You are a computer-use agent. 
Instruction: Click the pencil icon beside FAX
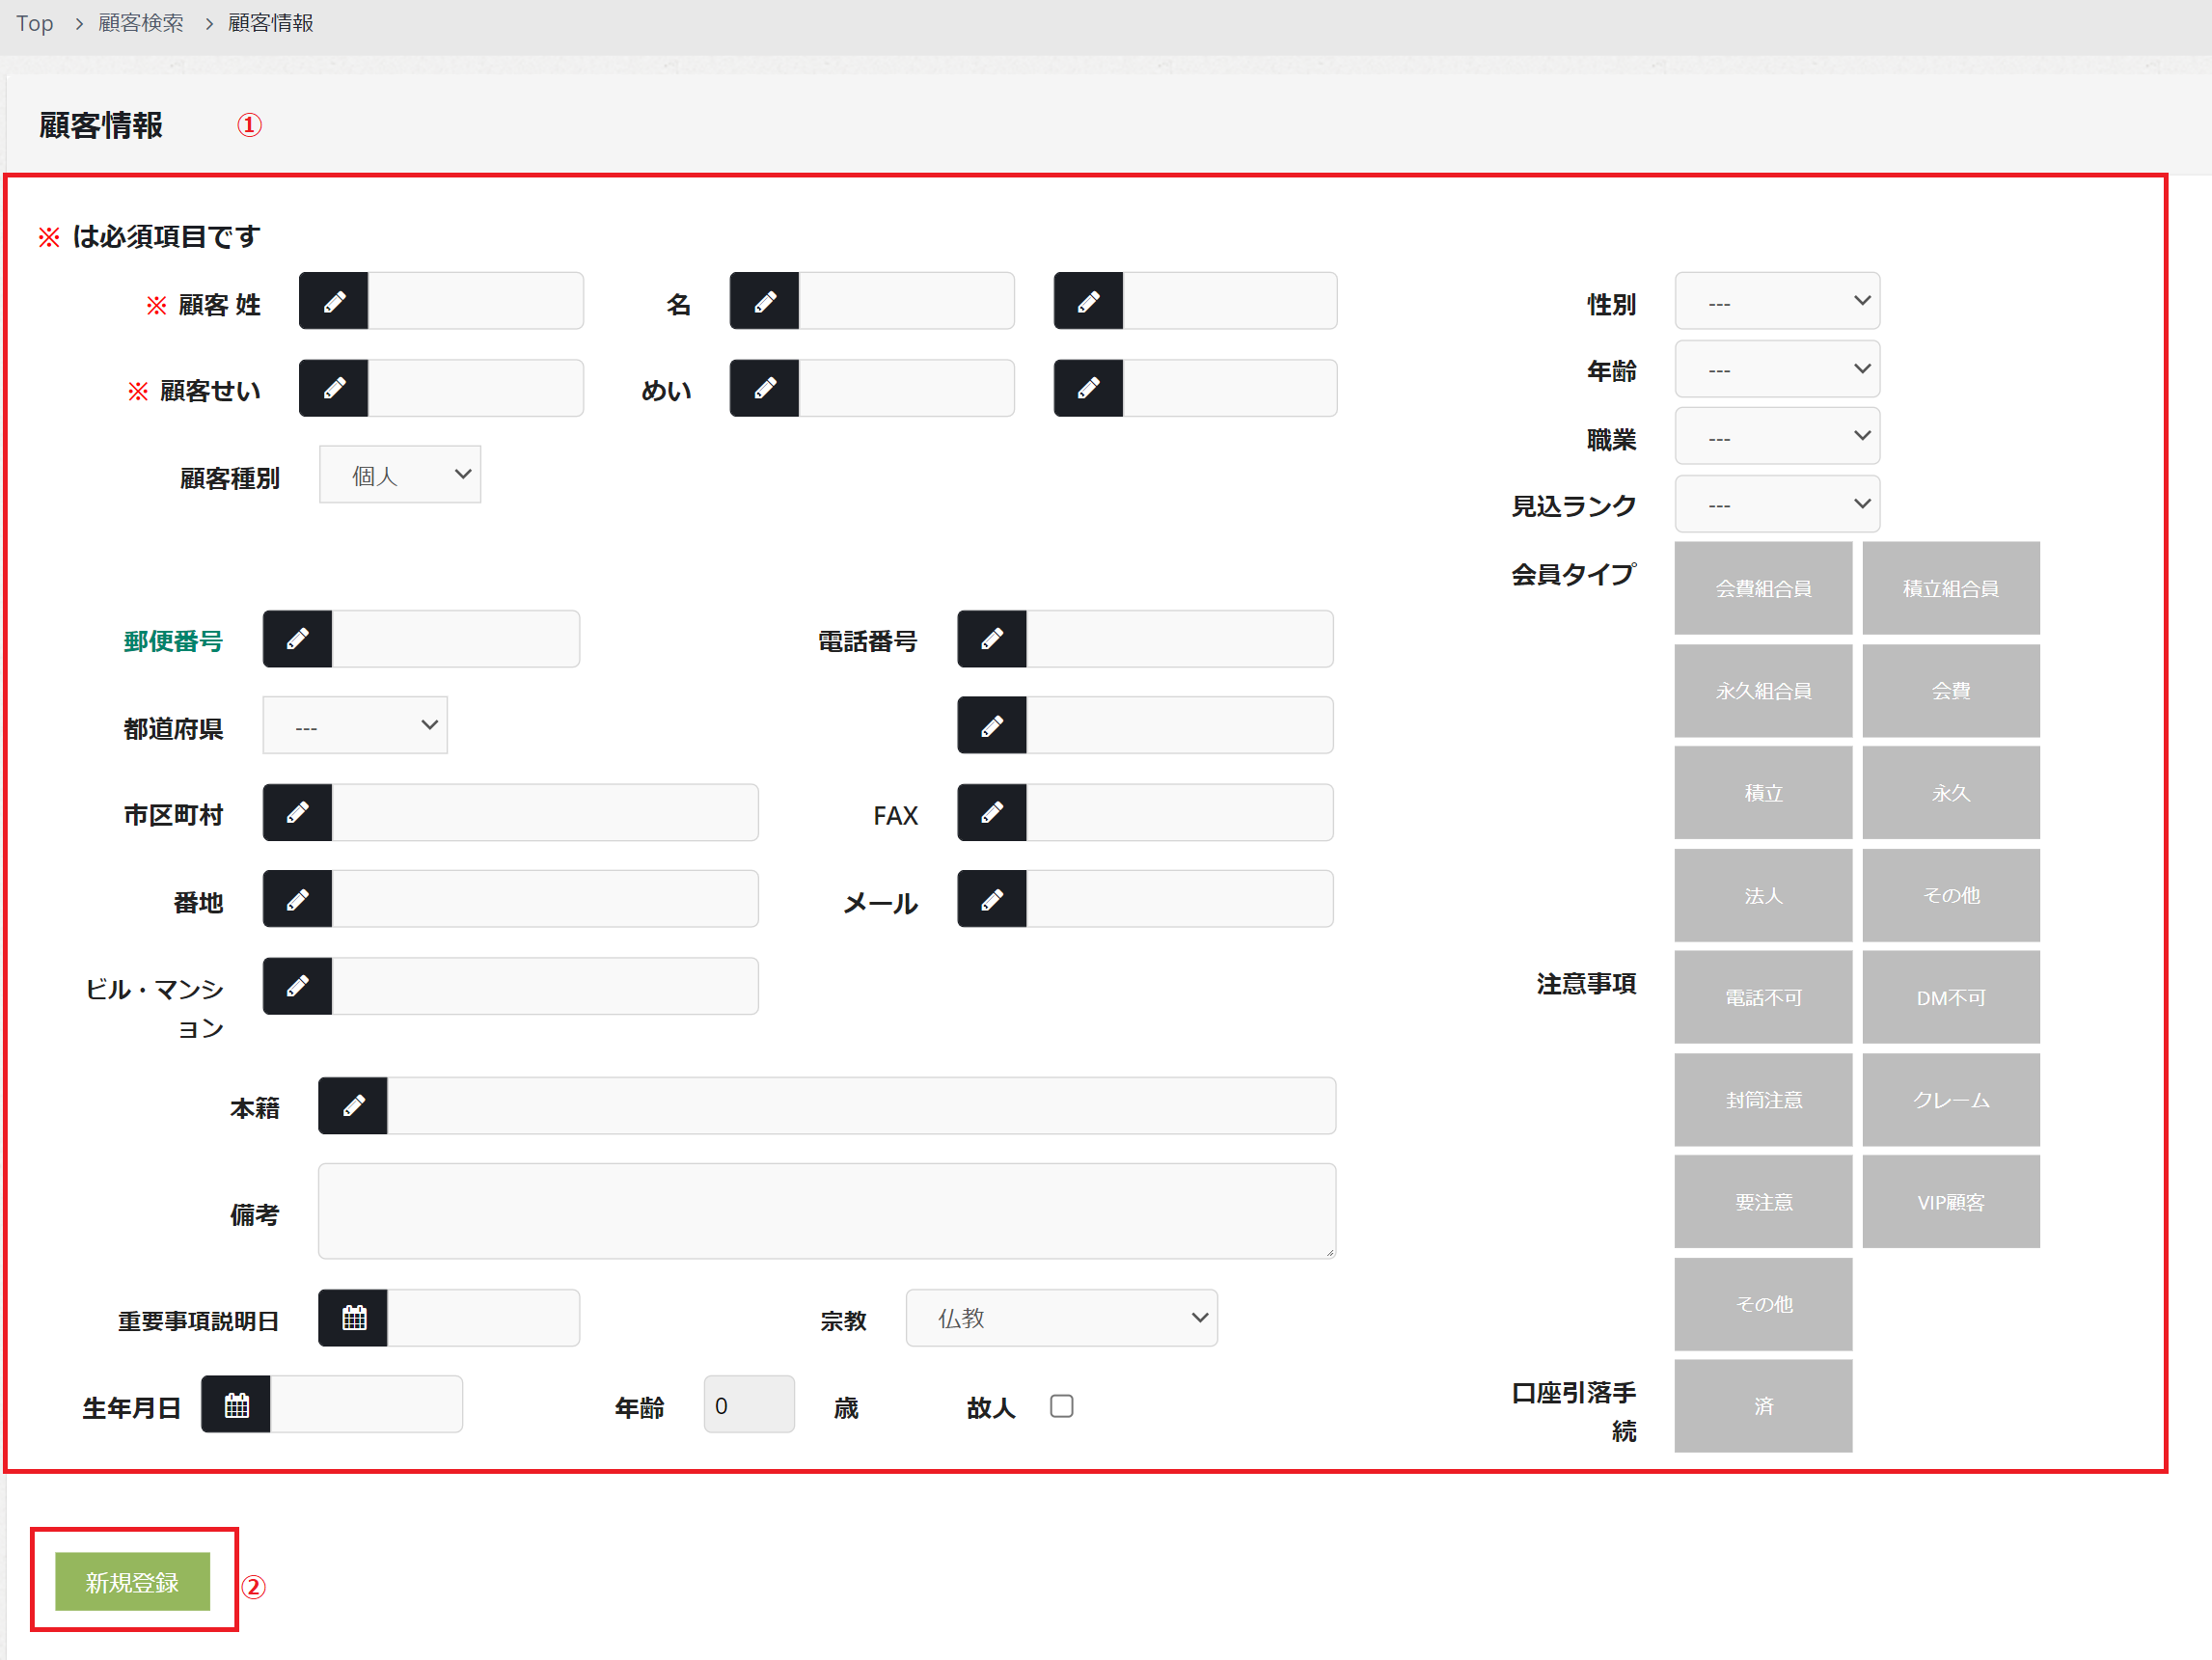pyautogui.click(x=991, y=813)
